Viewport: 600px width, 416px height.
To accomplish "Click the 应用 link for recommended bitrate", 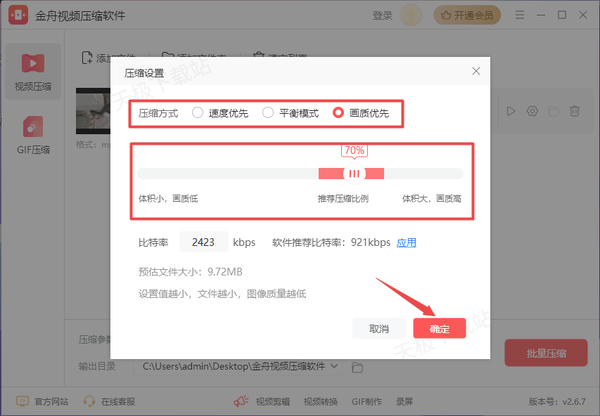I will 406,242.
